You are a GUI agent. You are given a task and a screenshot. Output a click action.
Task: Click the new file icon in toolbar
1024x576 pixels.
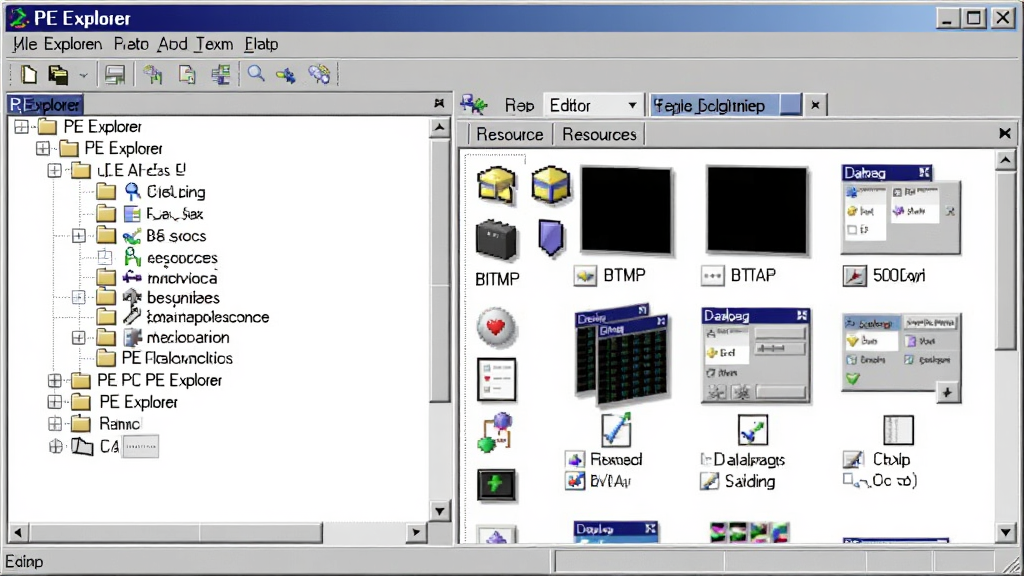(x=29, y=74)
